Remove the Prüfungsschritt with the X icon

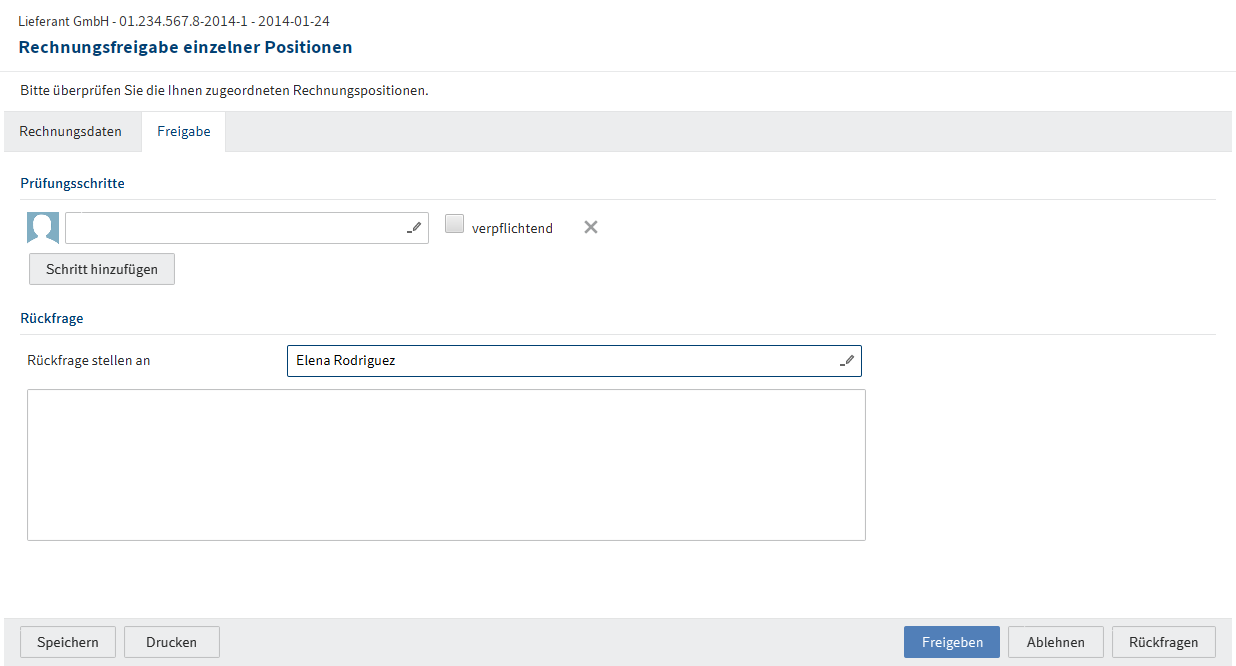591,227
